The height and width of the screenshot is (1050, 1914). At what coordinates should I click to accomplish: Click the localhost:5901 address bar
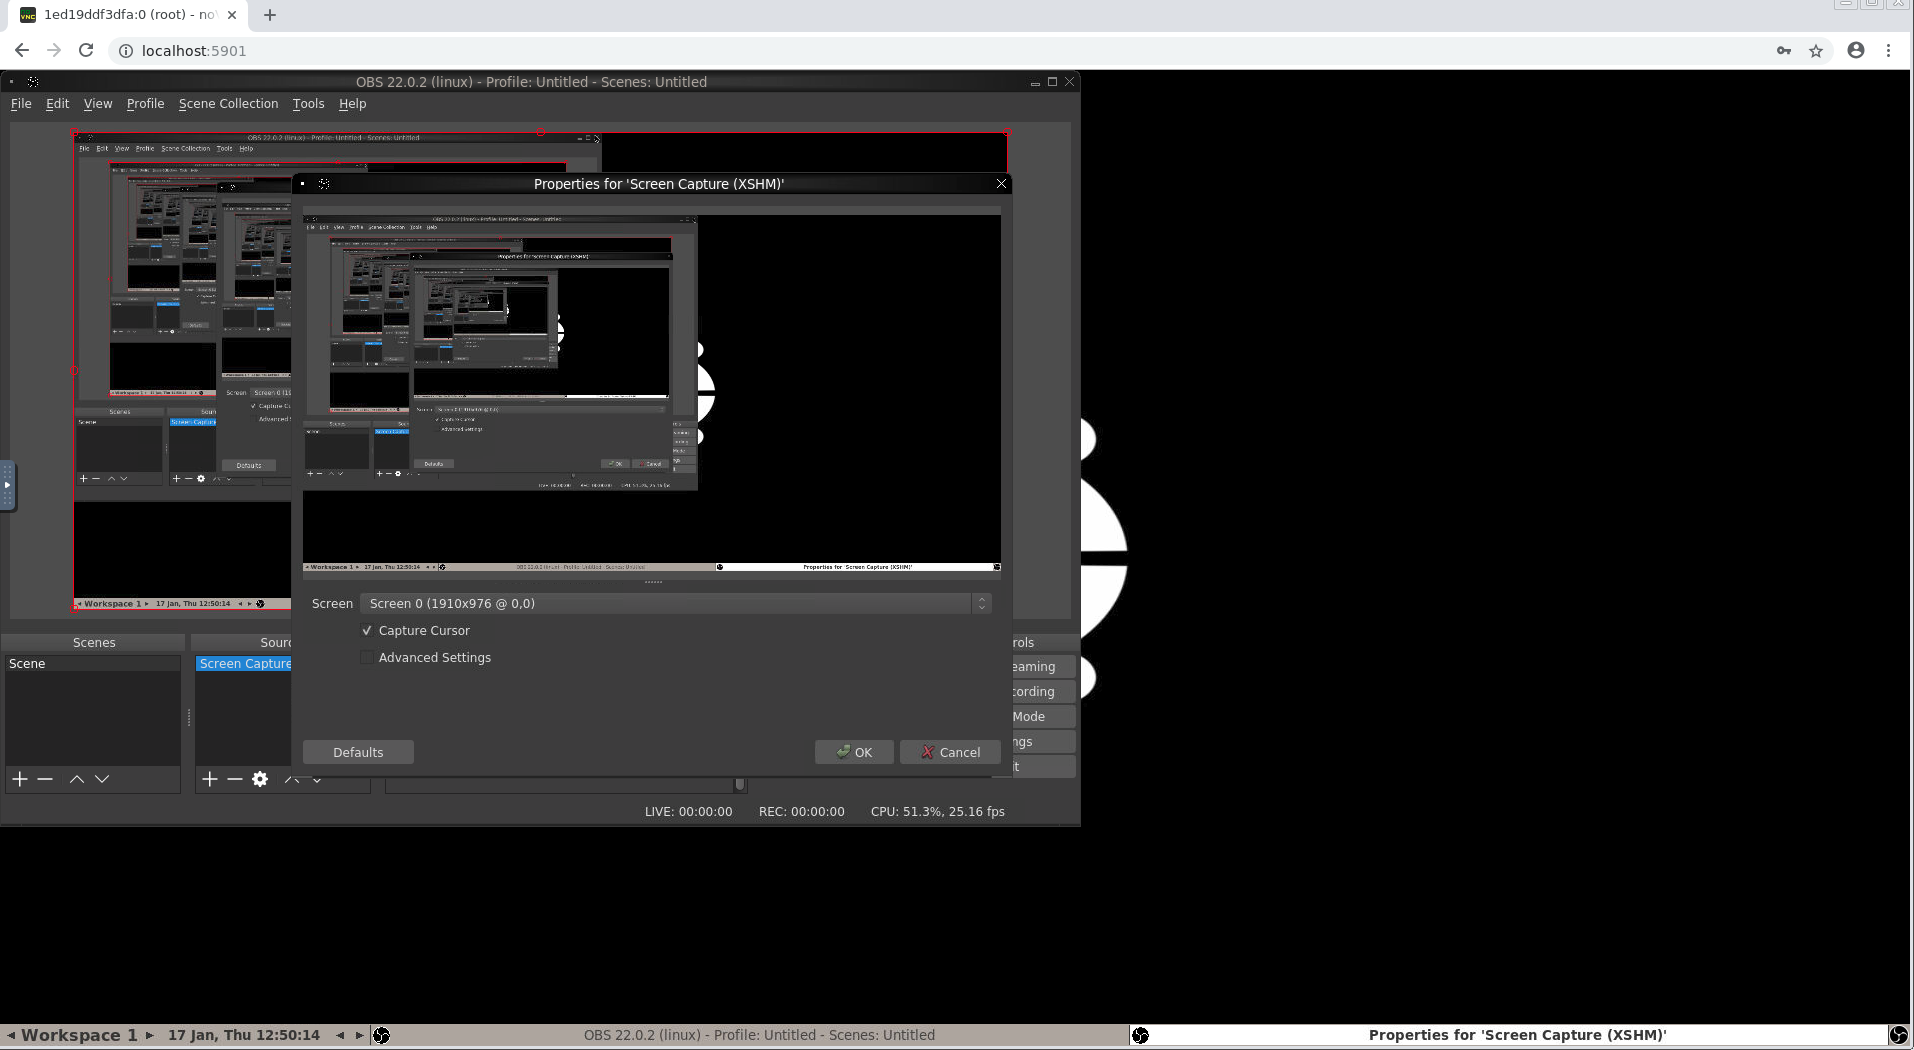point(194,51)
